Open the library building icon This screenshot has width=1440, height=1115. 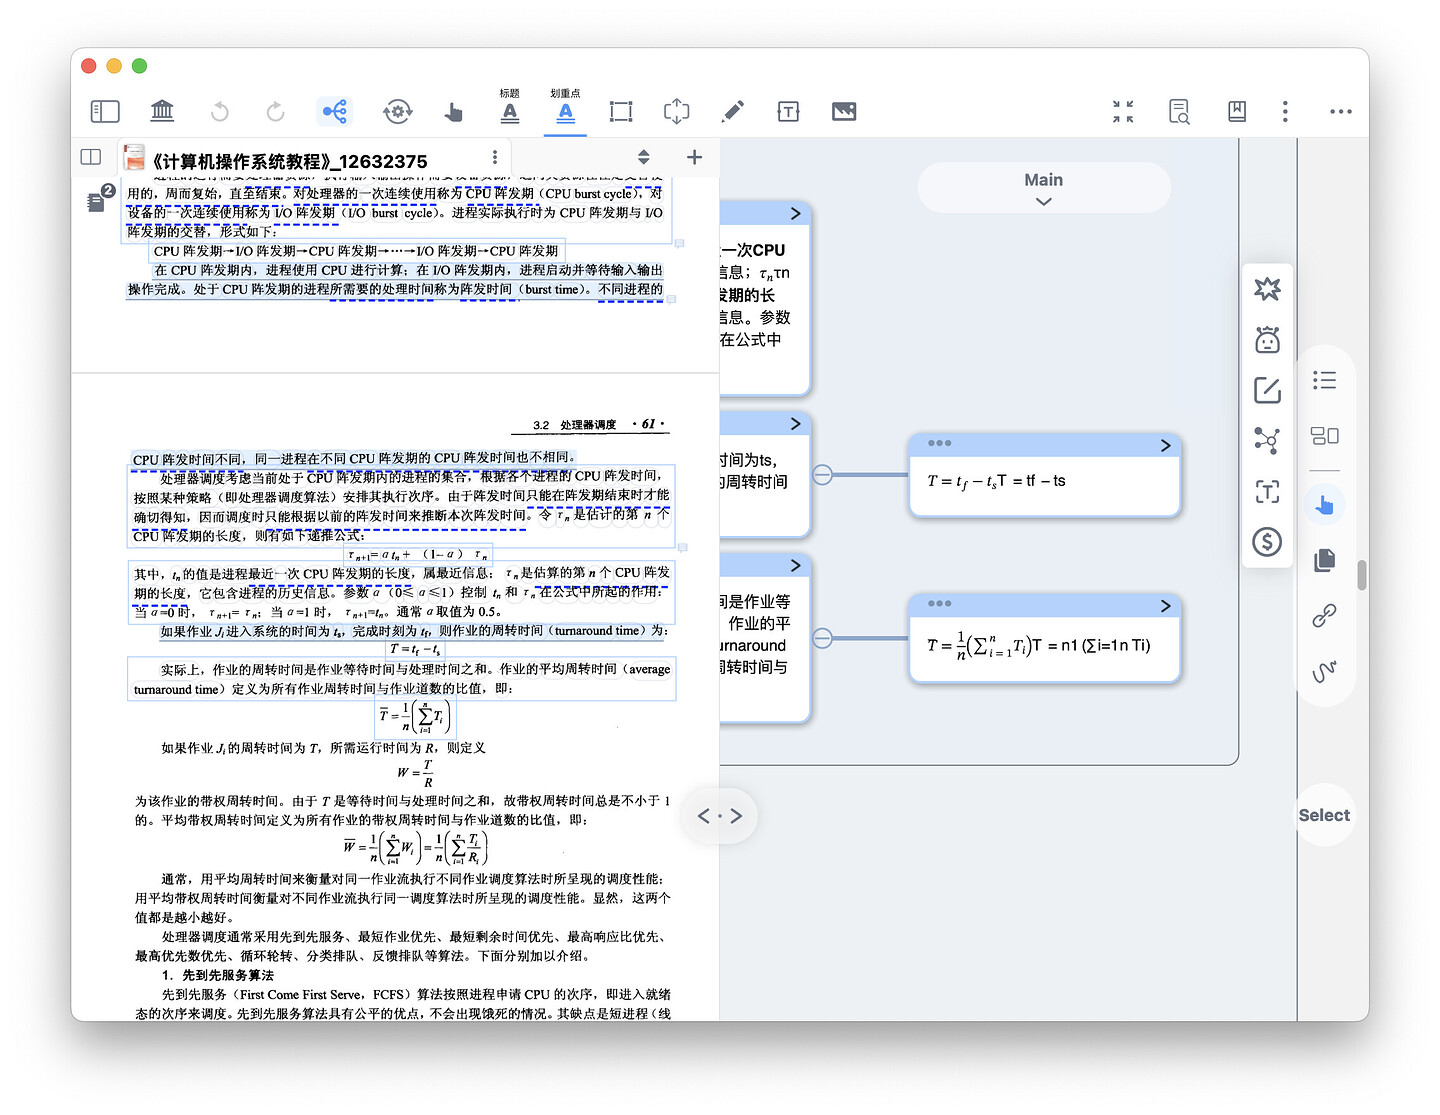[x=162, y=111]
